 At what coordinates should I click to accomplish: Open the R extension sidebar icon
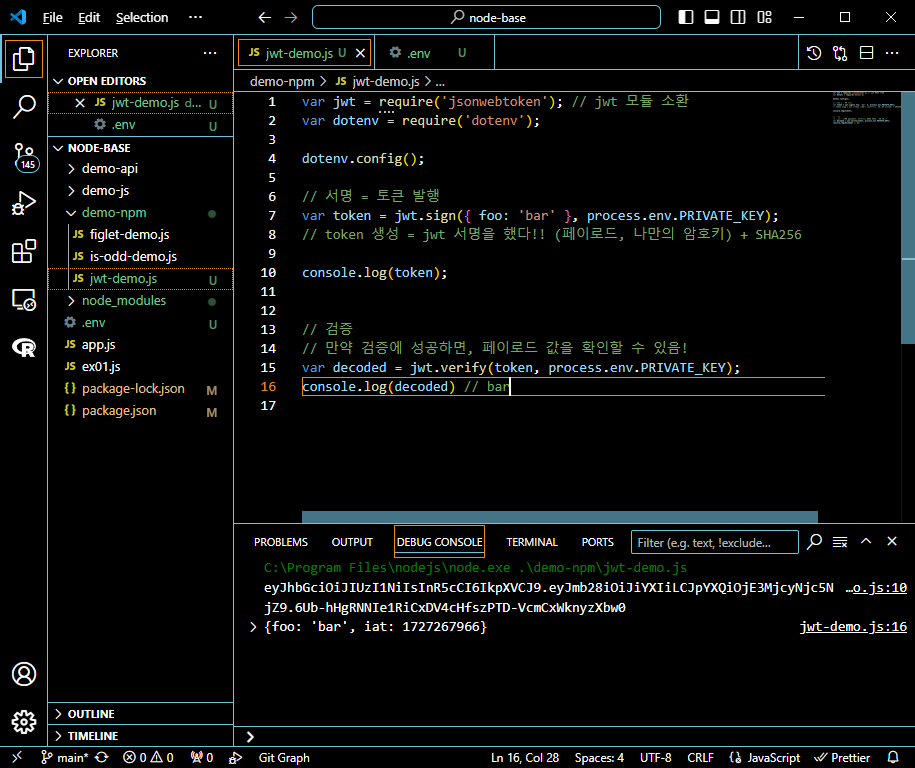point(23,348)
